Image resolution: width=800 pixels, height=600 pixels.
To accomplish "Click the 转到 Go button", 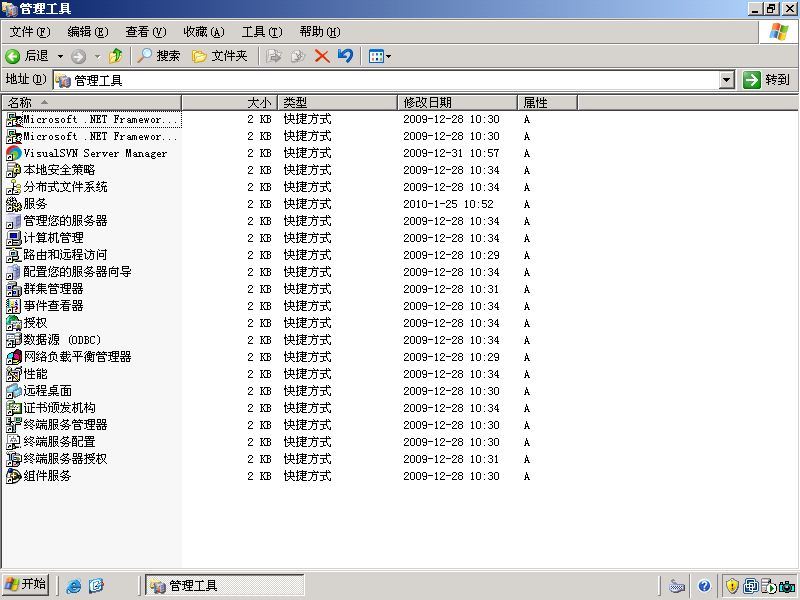I will point(767,80).
